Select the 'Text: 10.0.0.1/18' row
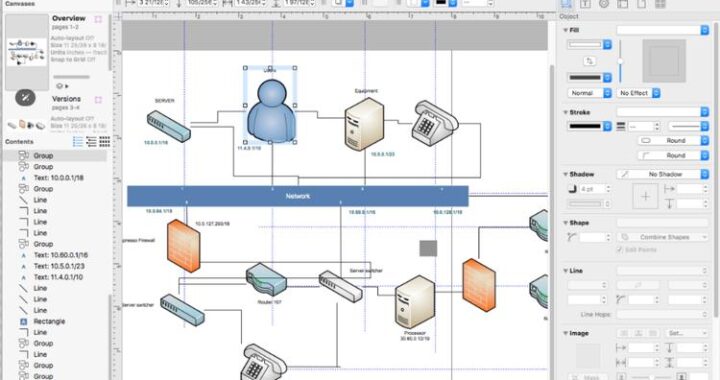The width and height of the screenshot is (720, 380). (56, 178)
